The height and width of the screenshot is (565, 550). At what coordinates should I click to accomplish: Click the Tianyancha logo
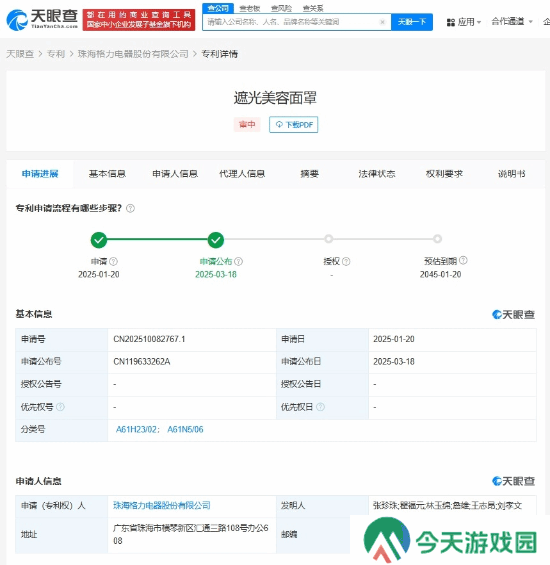point(42,19)
